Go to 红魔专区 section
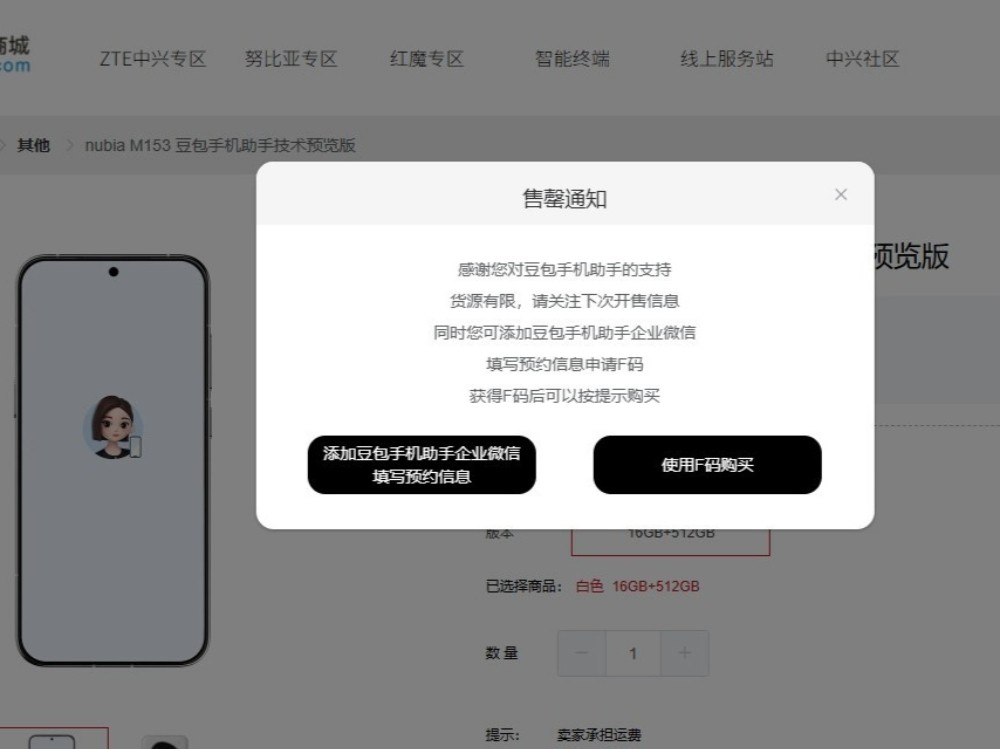 coord(427,59)
